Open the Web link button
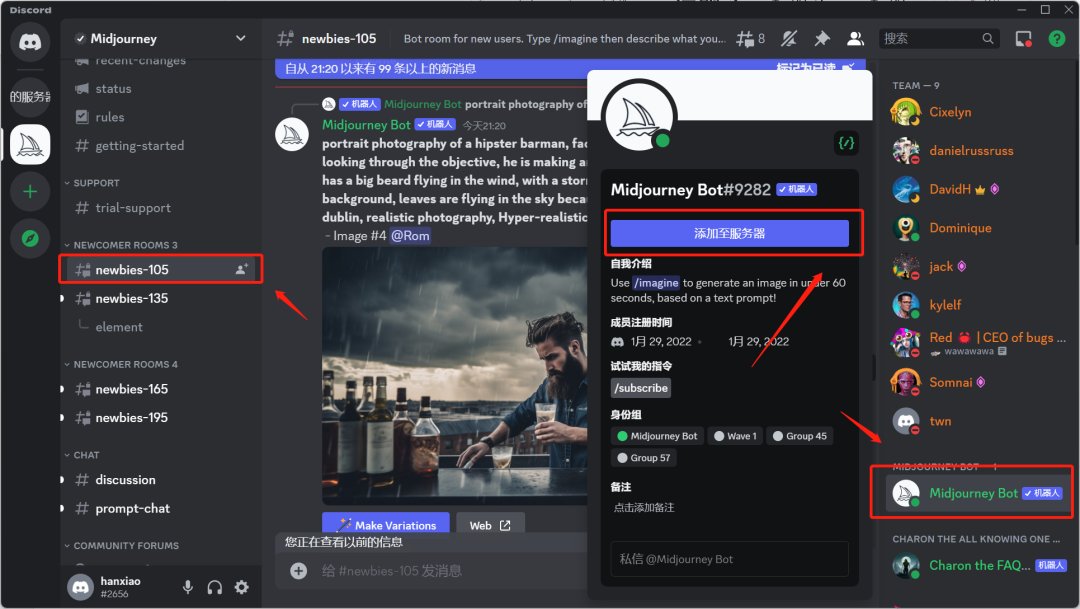1080x609 pixels. tap(490, 525)
